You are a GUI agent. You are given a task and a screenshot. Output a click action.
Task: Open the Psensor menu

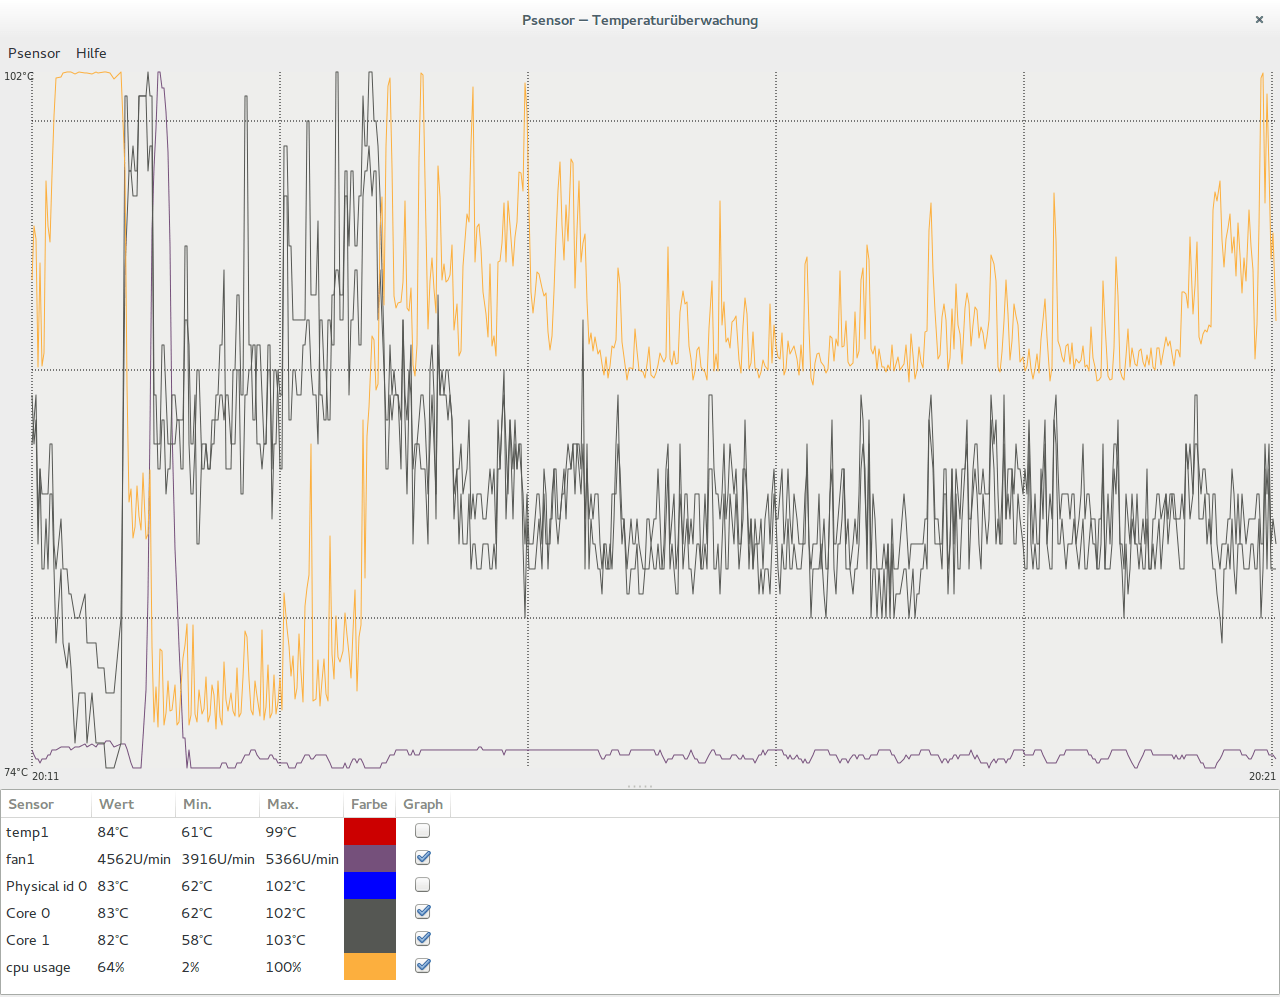coord(34,53)
